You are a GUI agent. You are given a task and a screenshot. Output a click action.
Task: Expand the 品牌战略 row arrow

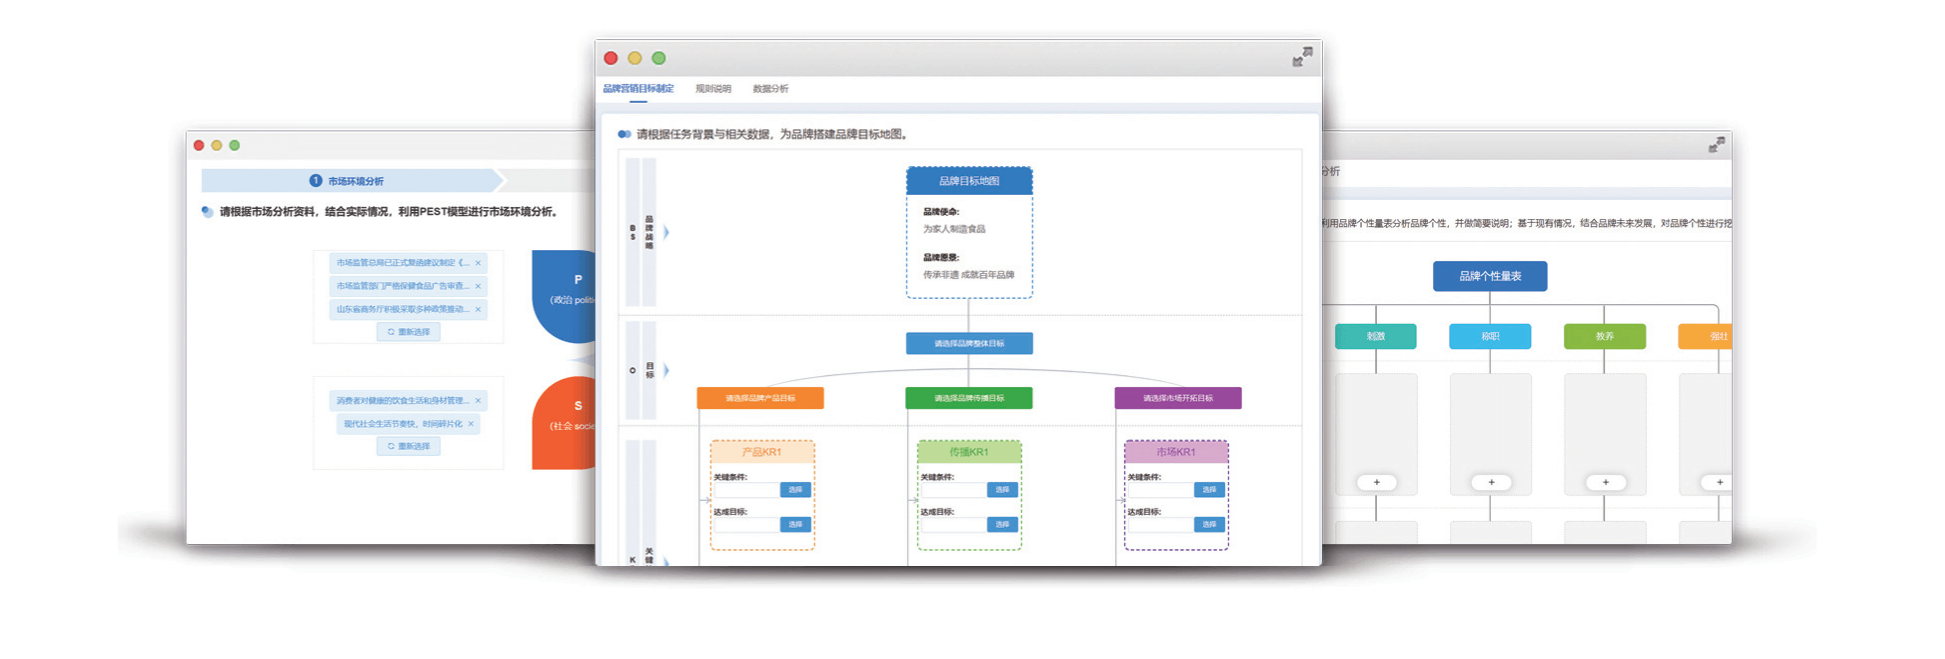click(666, 232)
